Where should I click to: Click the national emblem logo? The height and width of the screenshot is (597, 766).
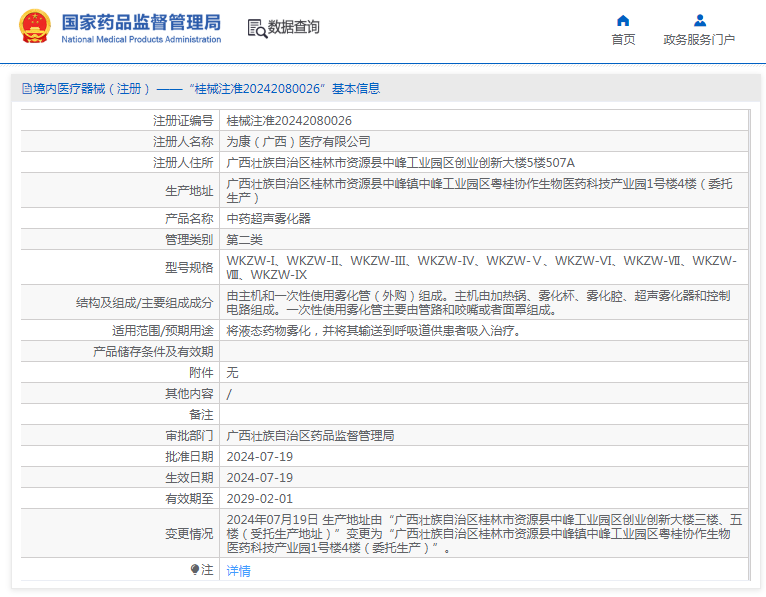pos(35,27)
